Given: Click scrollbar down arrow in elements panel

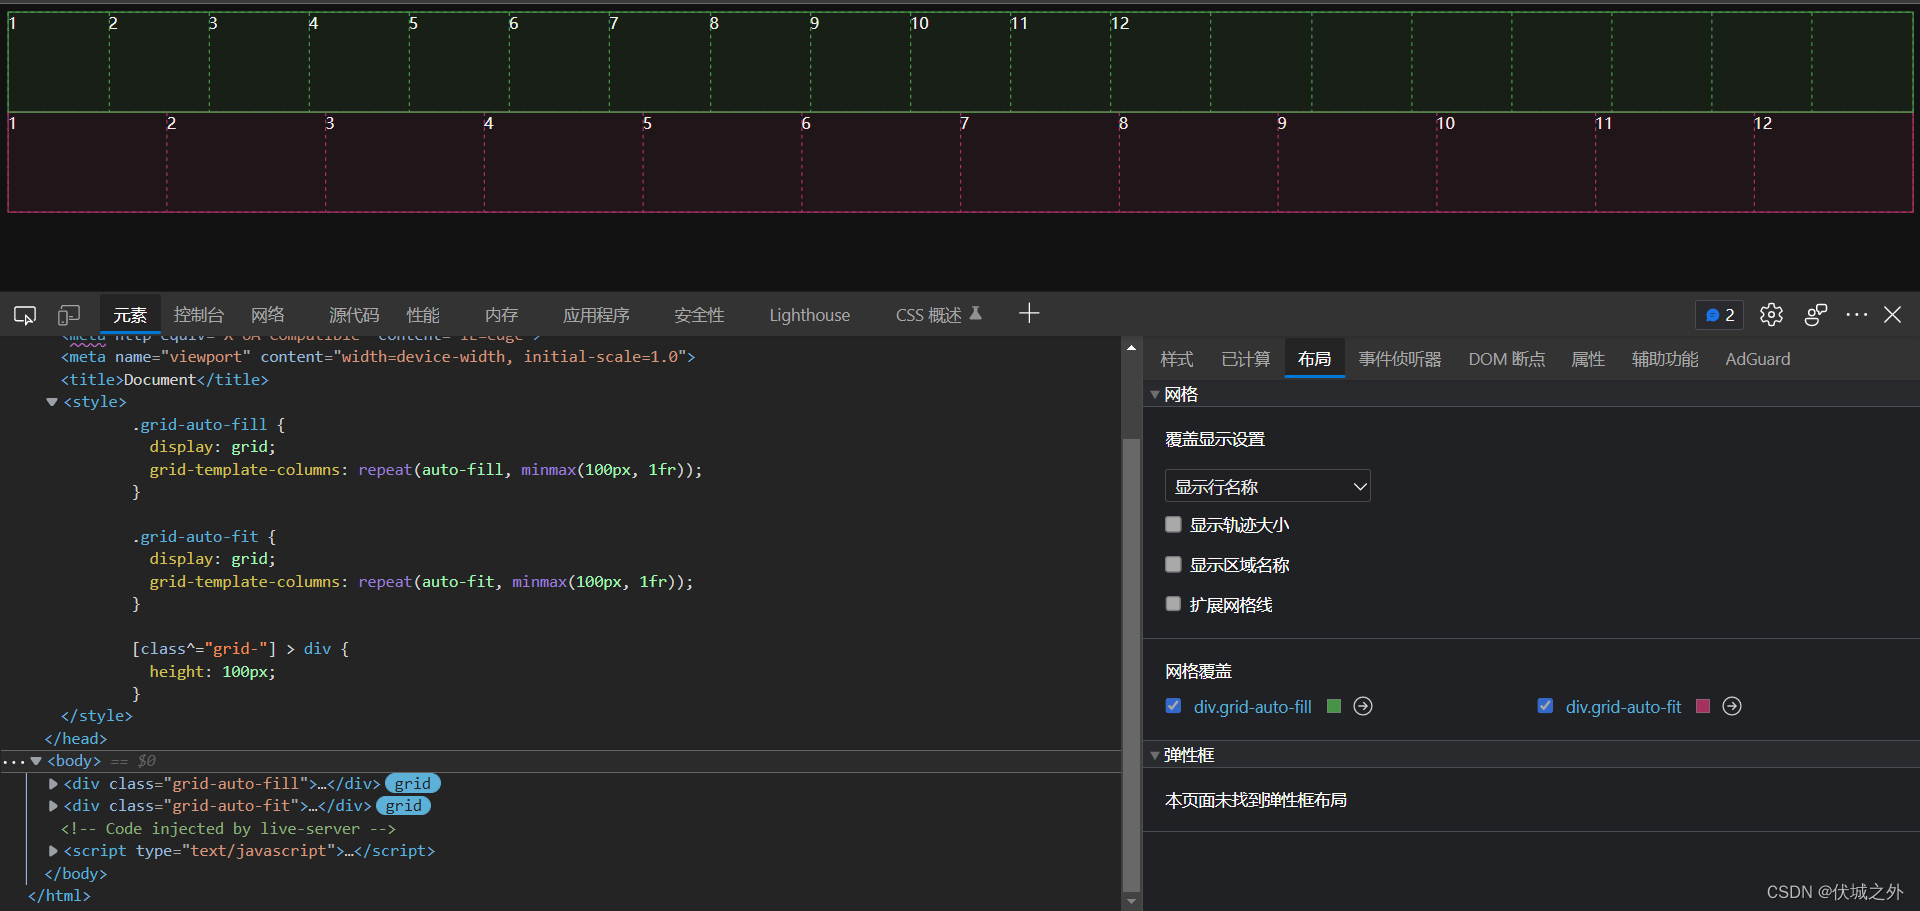Looking at the screenshot, I should (x=1131, y=901).
